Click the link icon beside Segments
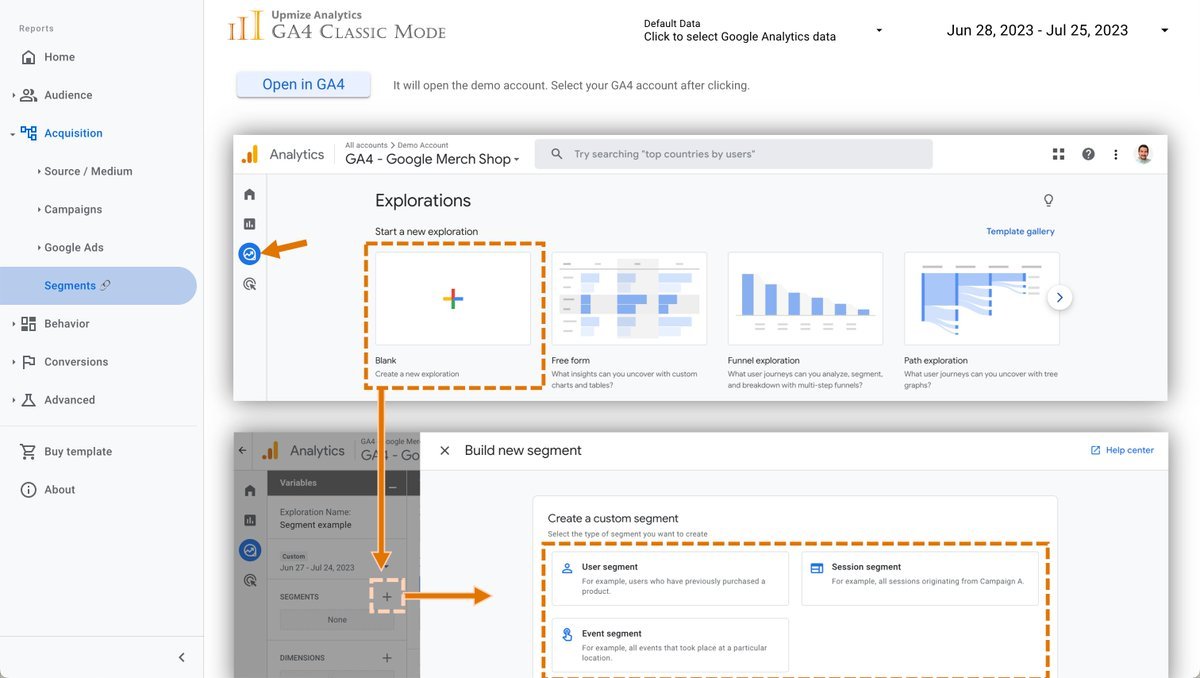 [106, 285]
